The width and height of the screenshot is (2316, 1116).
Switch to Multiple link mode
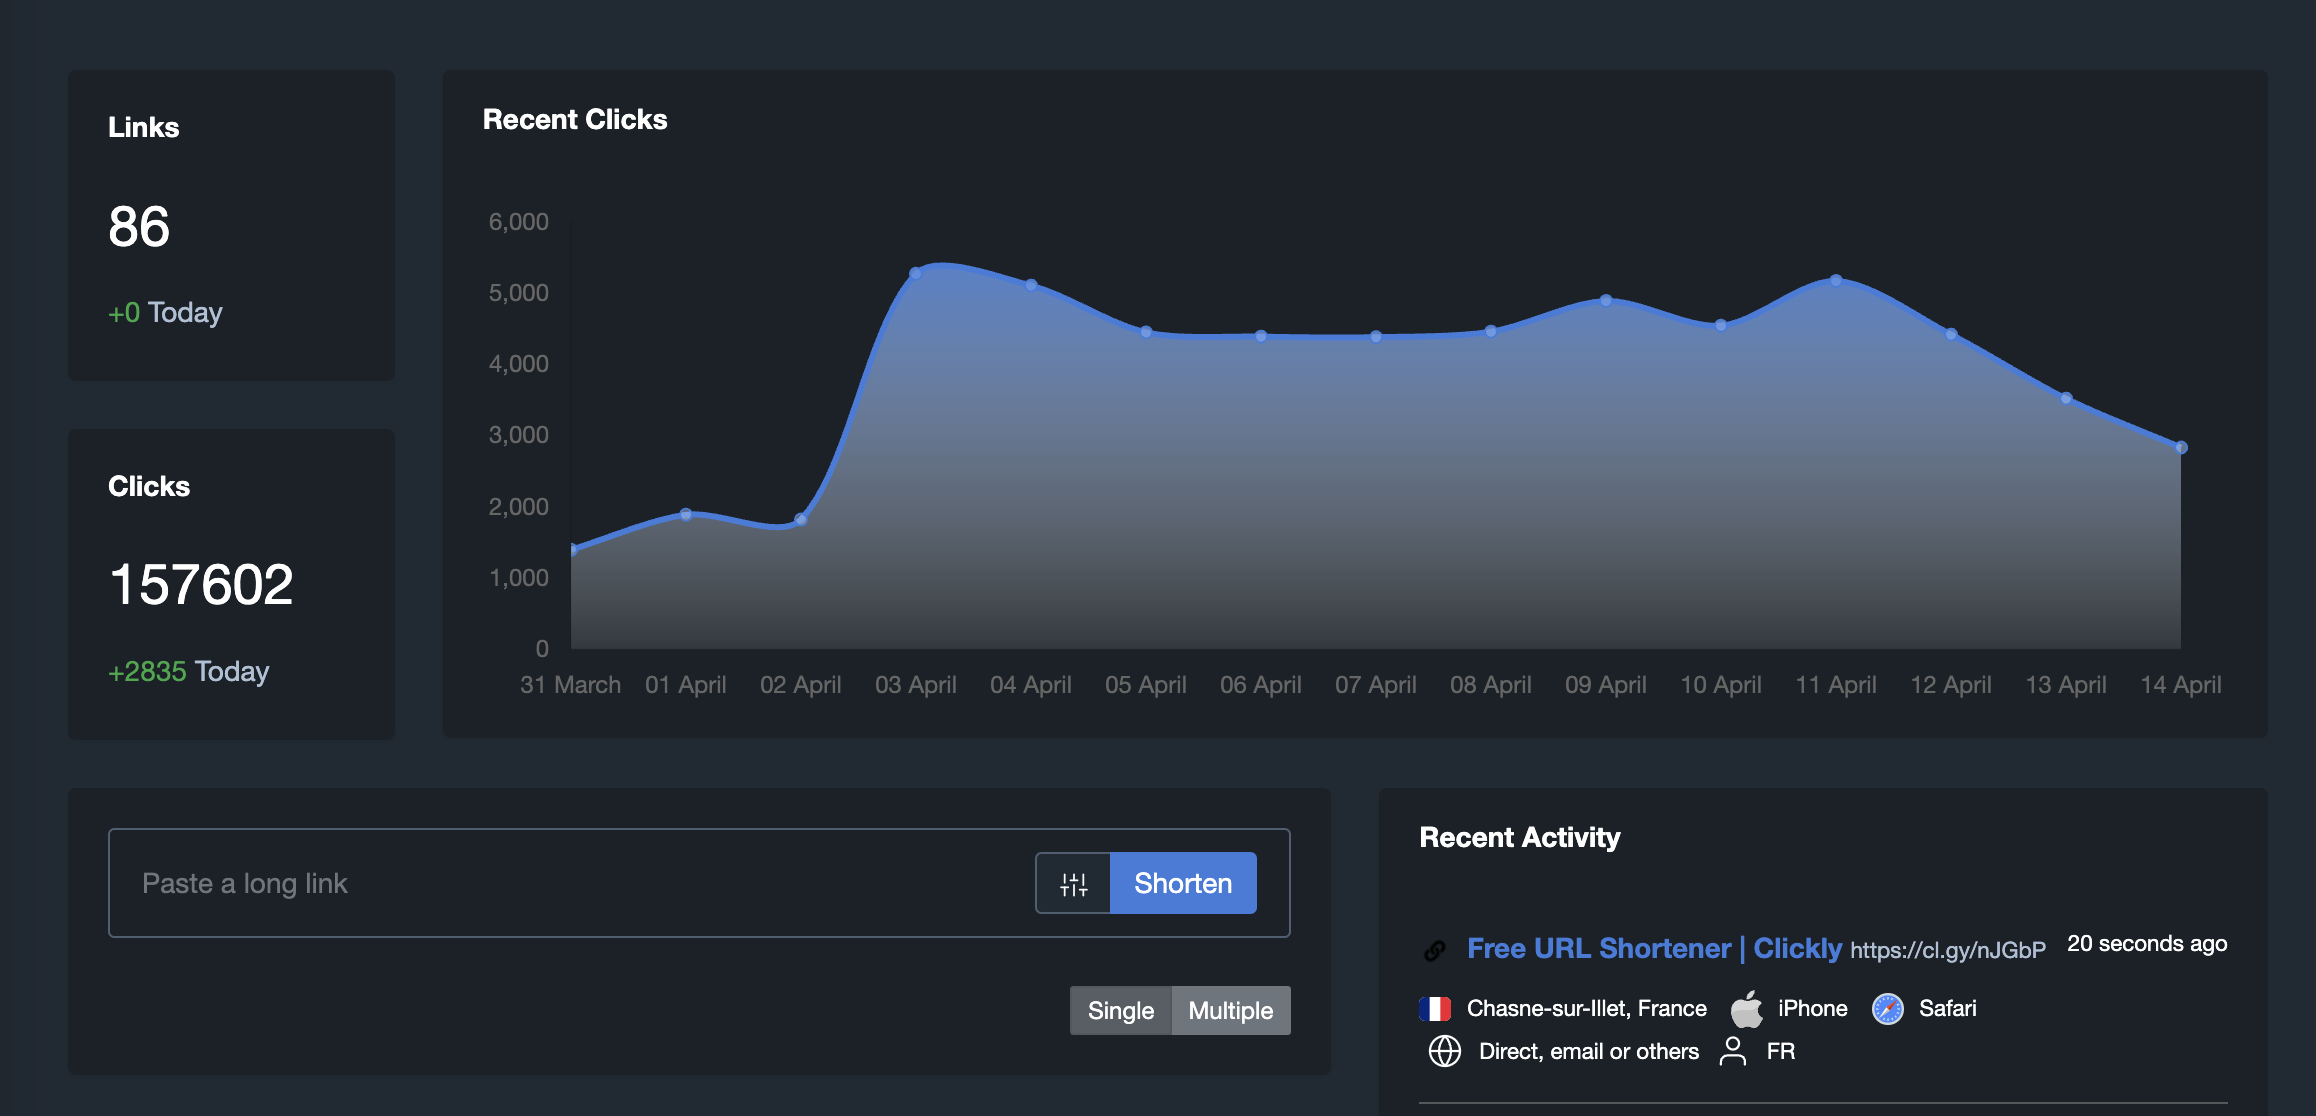point(1230,1010)
